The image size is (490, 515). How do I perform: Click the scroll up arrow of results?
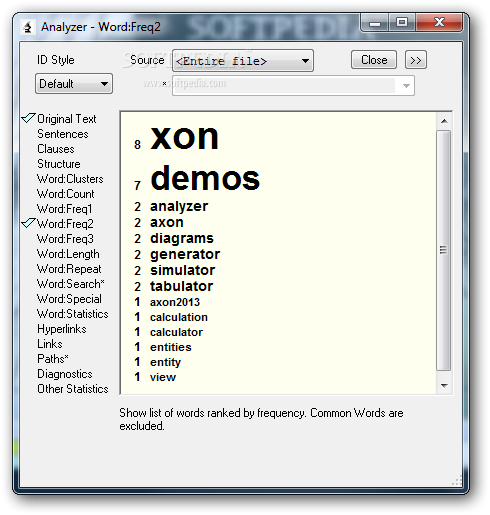point(444,121)
